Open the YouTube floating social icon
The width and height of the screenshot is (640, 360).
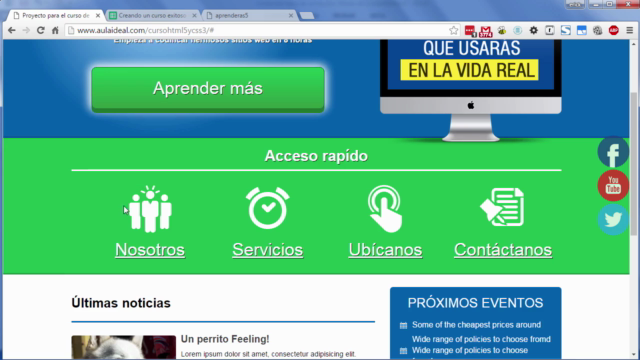613,186
